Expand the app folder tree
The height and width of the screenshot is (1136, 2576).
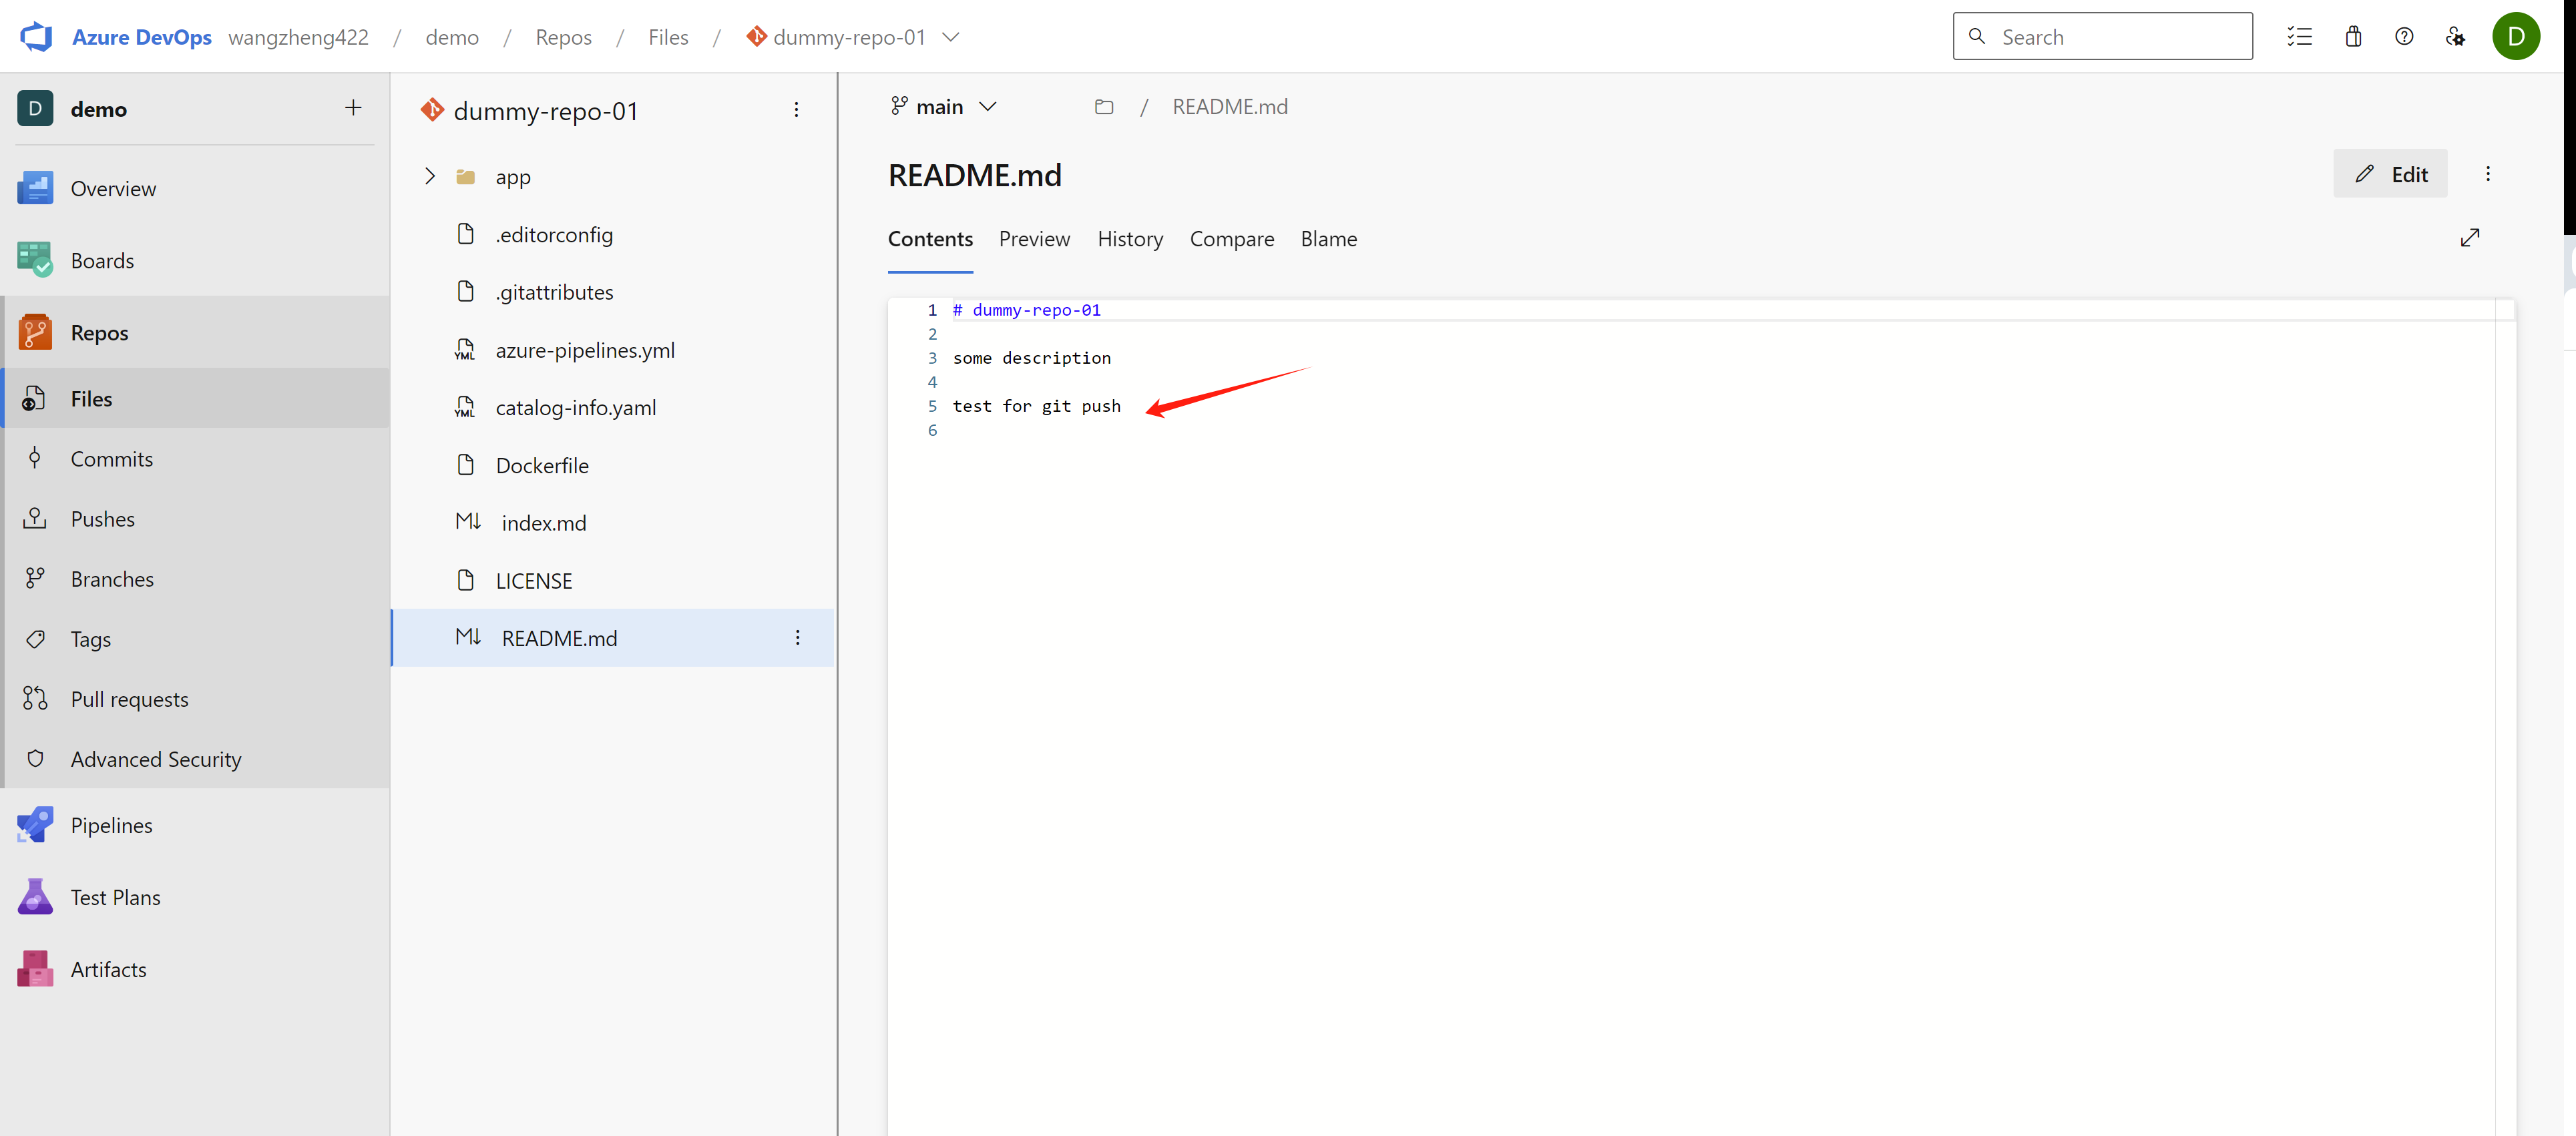430,177
